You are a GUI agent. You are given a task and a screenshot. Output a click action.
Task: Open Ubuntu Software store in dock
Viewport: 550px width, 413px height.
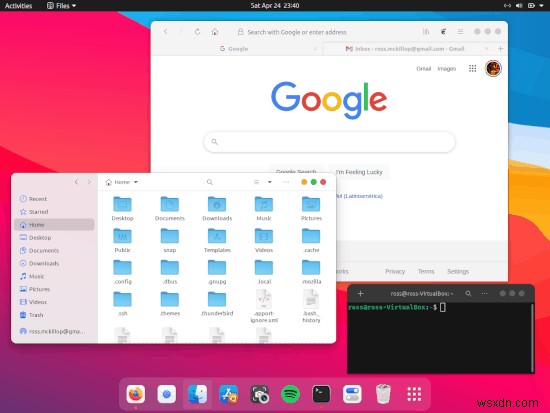[228, 394]
